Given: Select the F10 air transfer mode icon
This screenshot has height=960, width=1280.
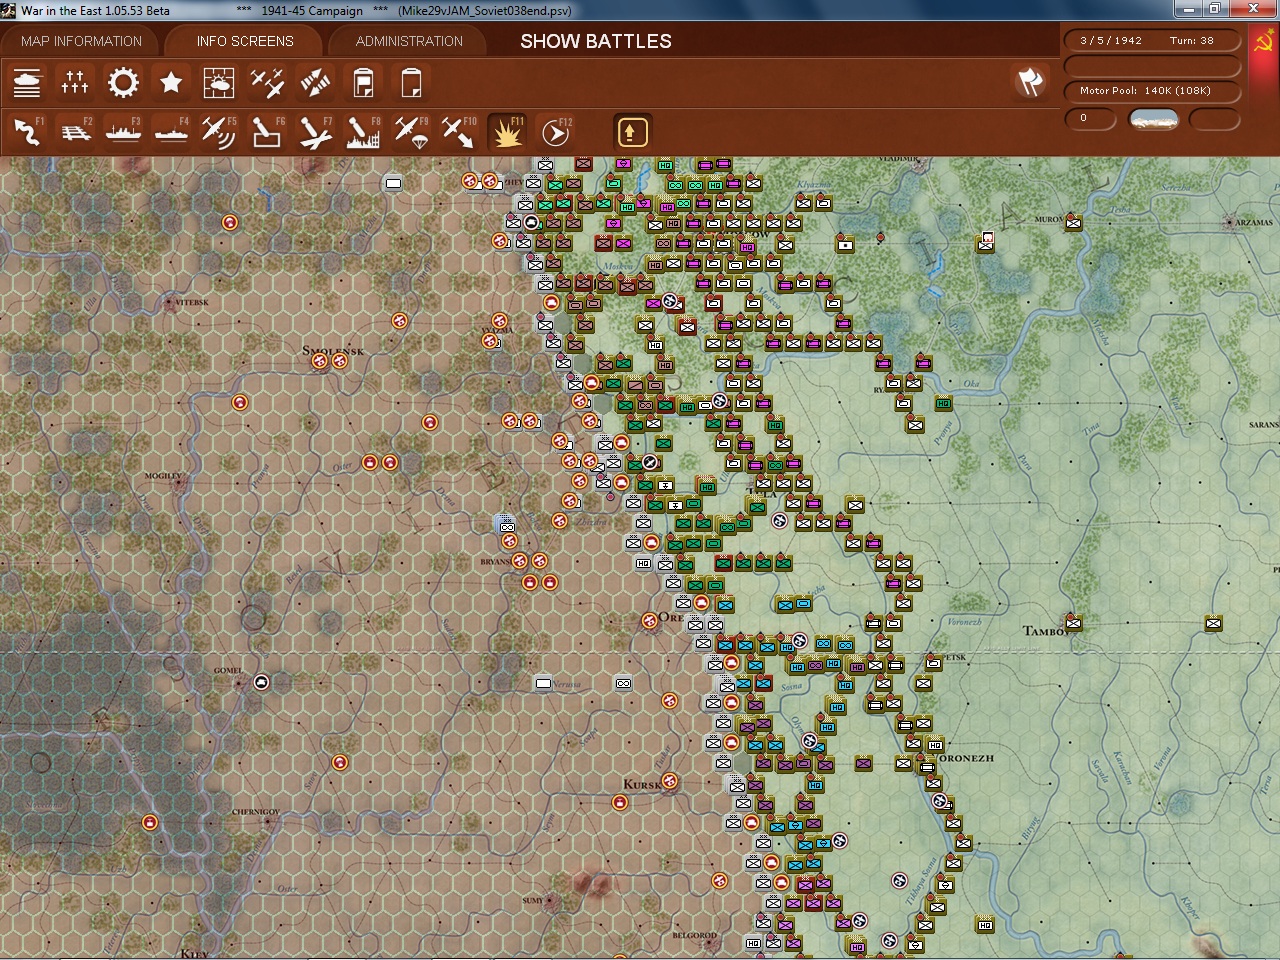Looking at the screenshot, I should [459, 132].
